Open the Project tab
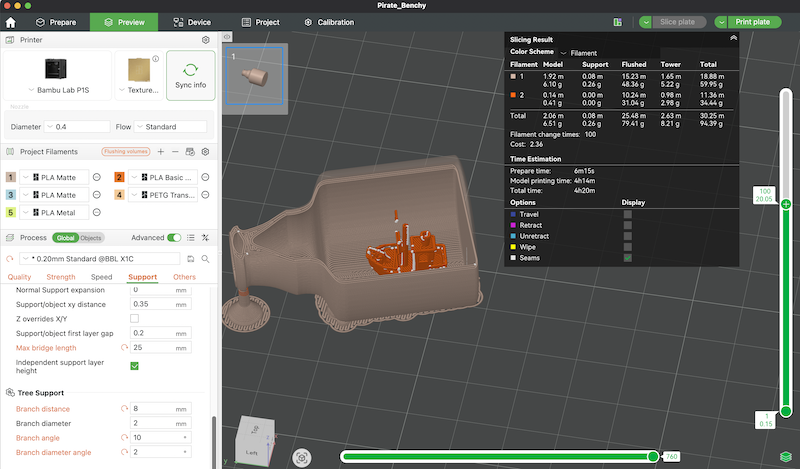This screenshot has height=469, width=800. (261, 22)
